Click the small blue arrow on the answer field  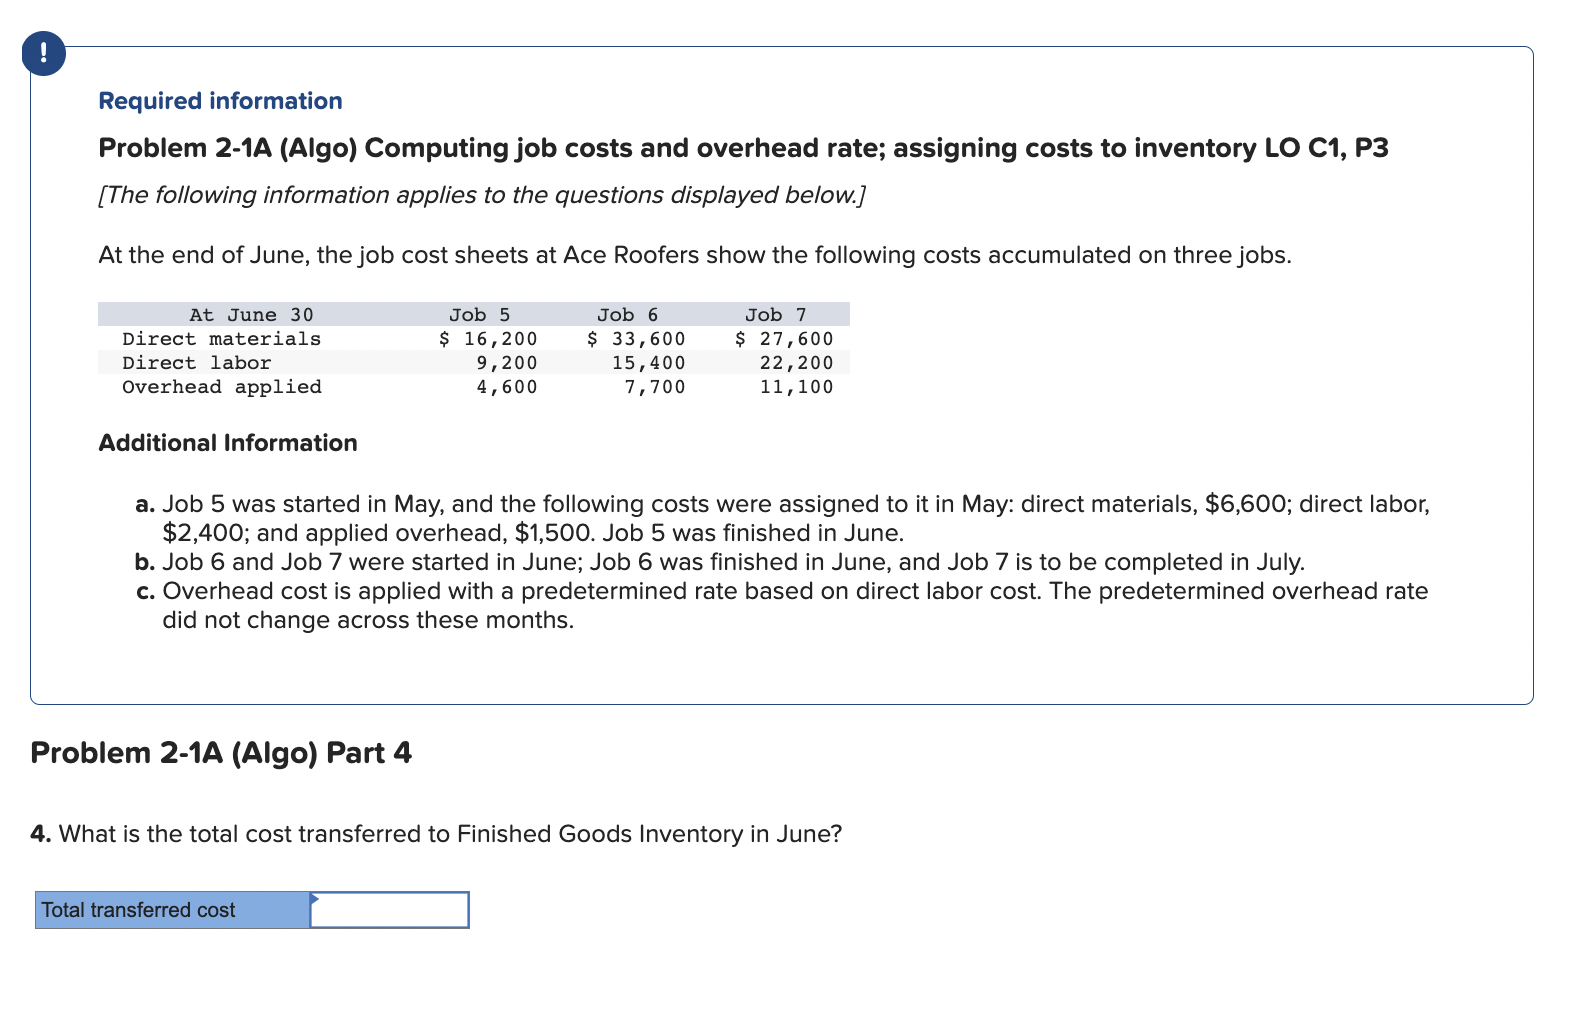(316, 899)
